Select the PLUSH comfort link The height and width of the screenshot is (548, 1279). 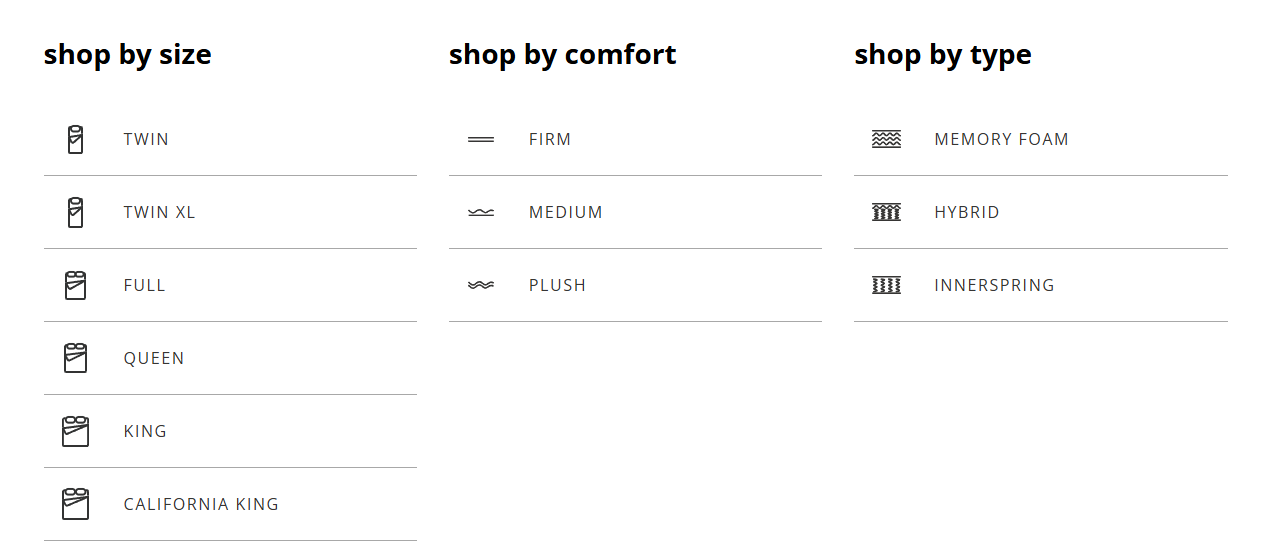[557, 286]
